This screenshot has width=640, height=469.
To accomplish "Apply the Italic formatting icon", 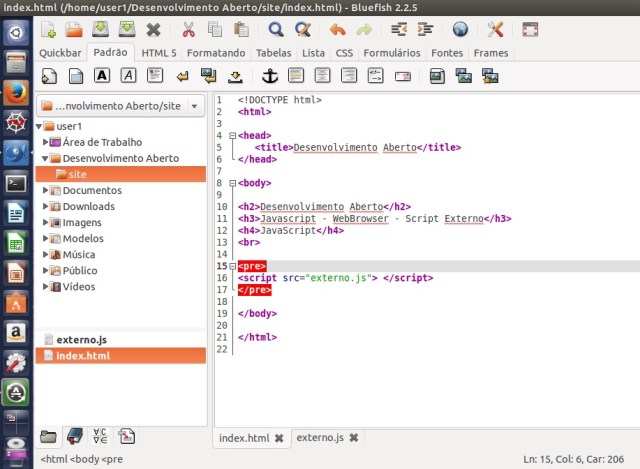I will tap(128, 75).
